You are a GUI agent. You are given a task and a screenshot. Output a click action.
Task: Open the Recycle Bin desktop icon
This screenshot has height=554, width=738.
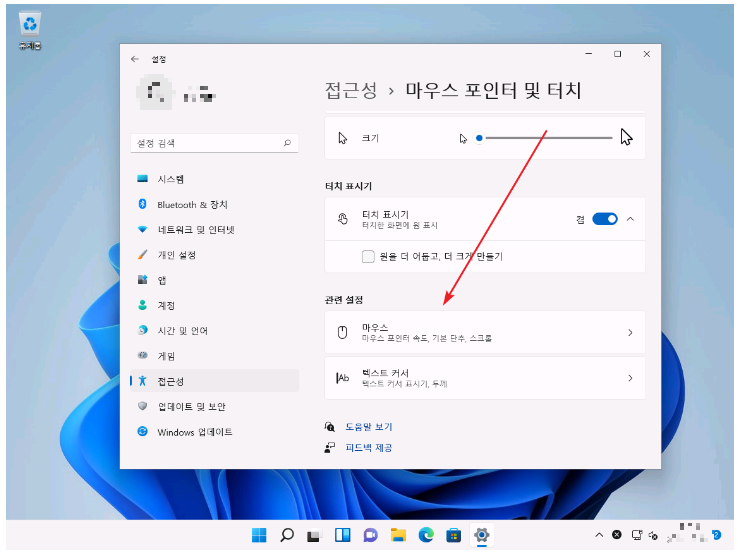(30, 30)
